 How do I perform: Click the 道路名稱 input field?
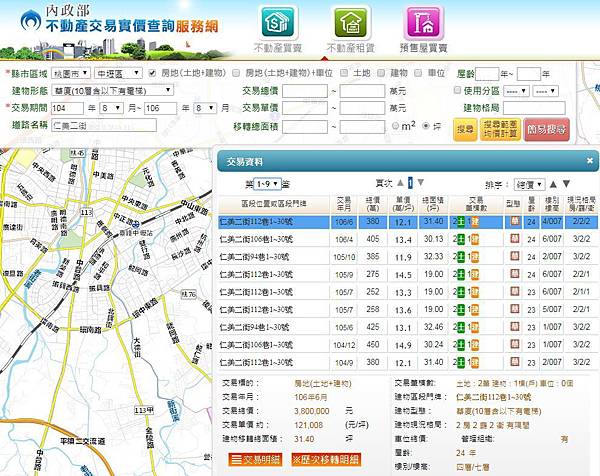104,125
